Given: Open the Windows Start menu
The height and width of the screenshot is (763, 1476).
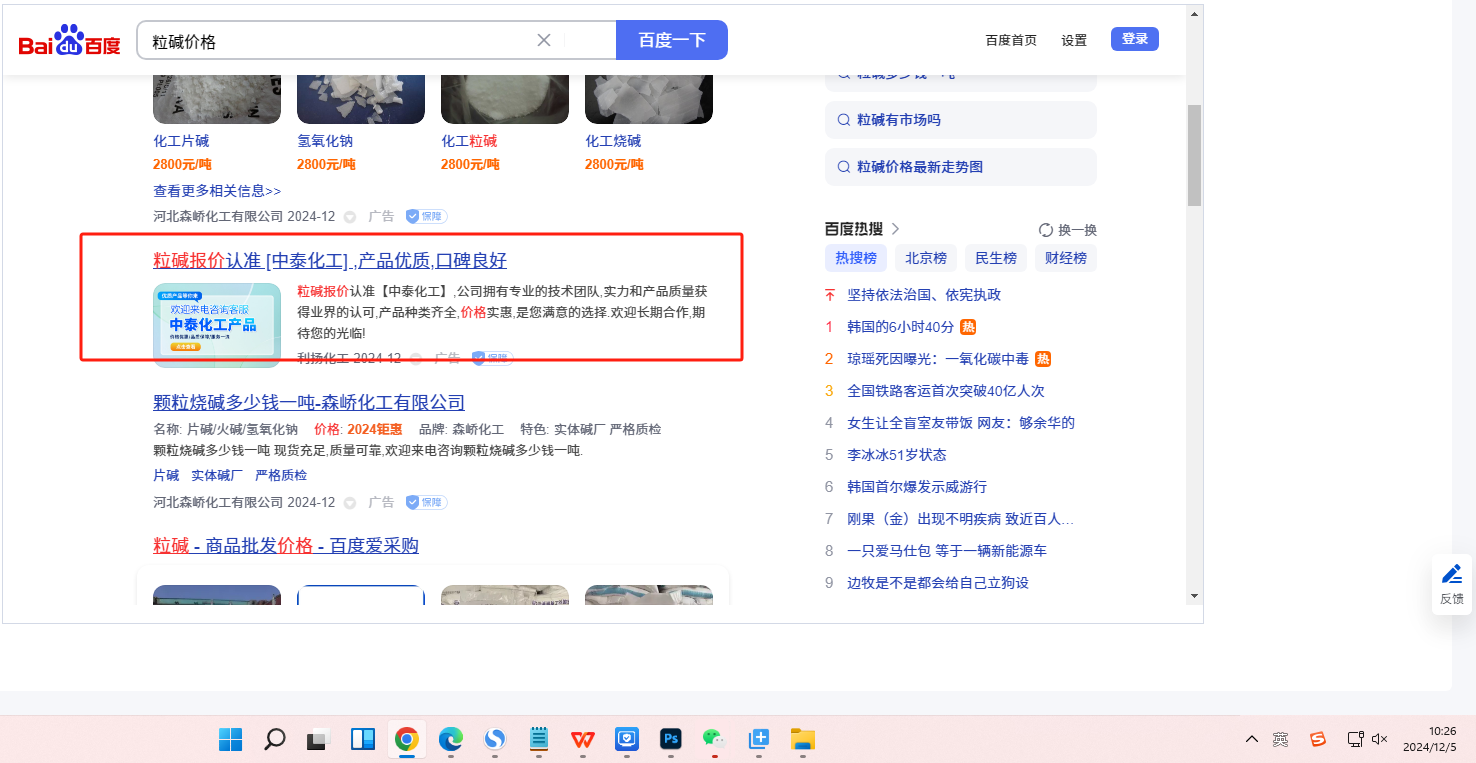Looking at the screenshot, I should click(x=230, y=739).
